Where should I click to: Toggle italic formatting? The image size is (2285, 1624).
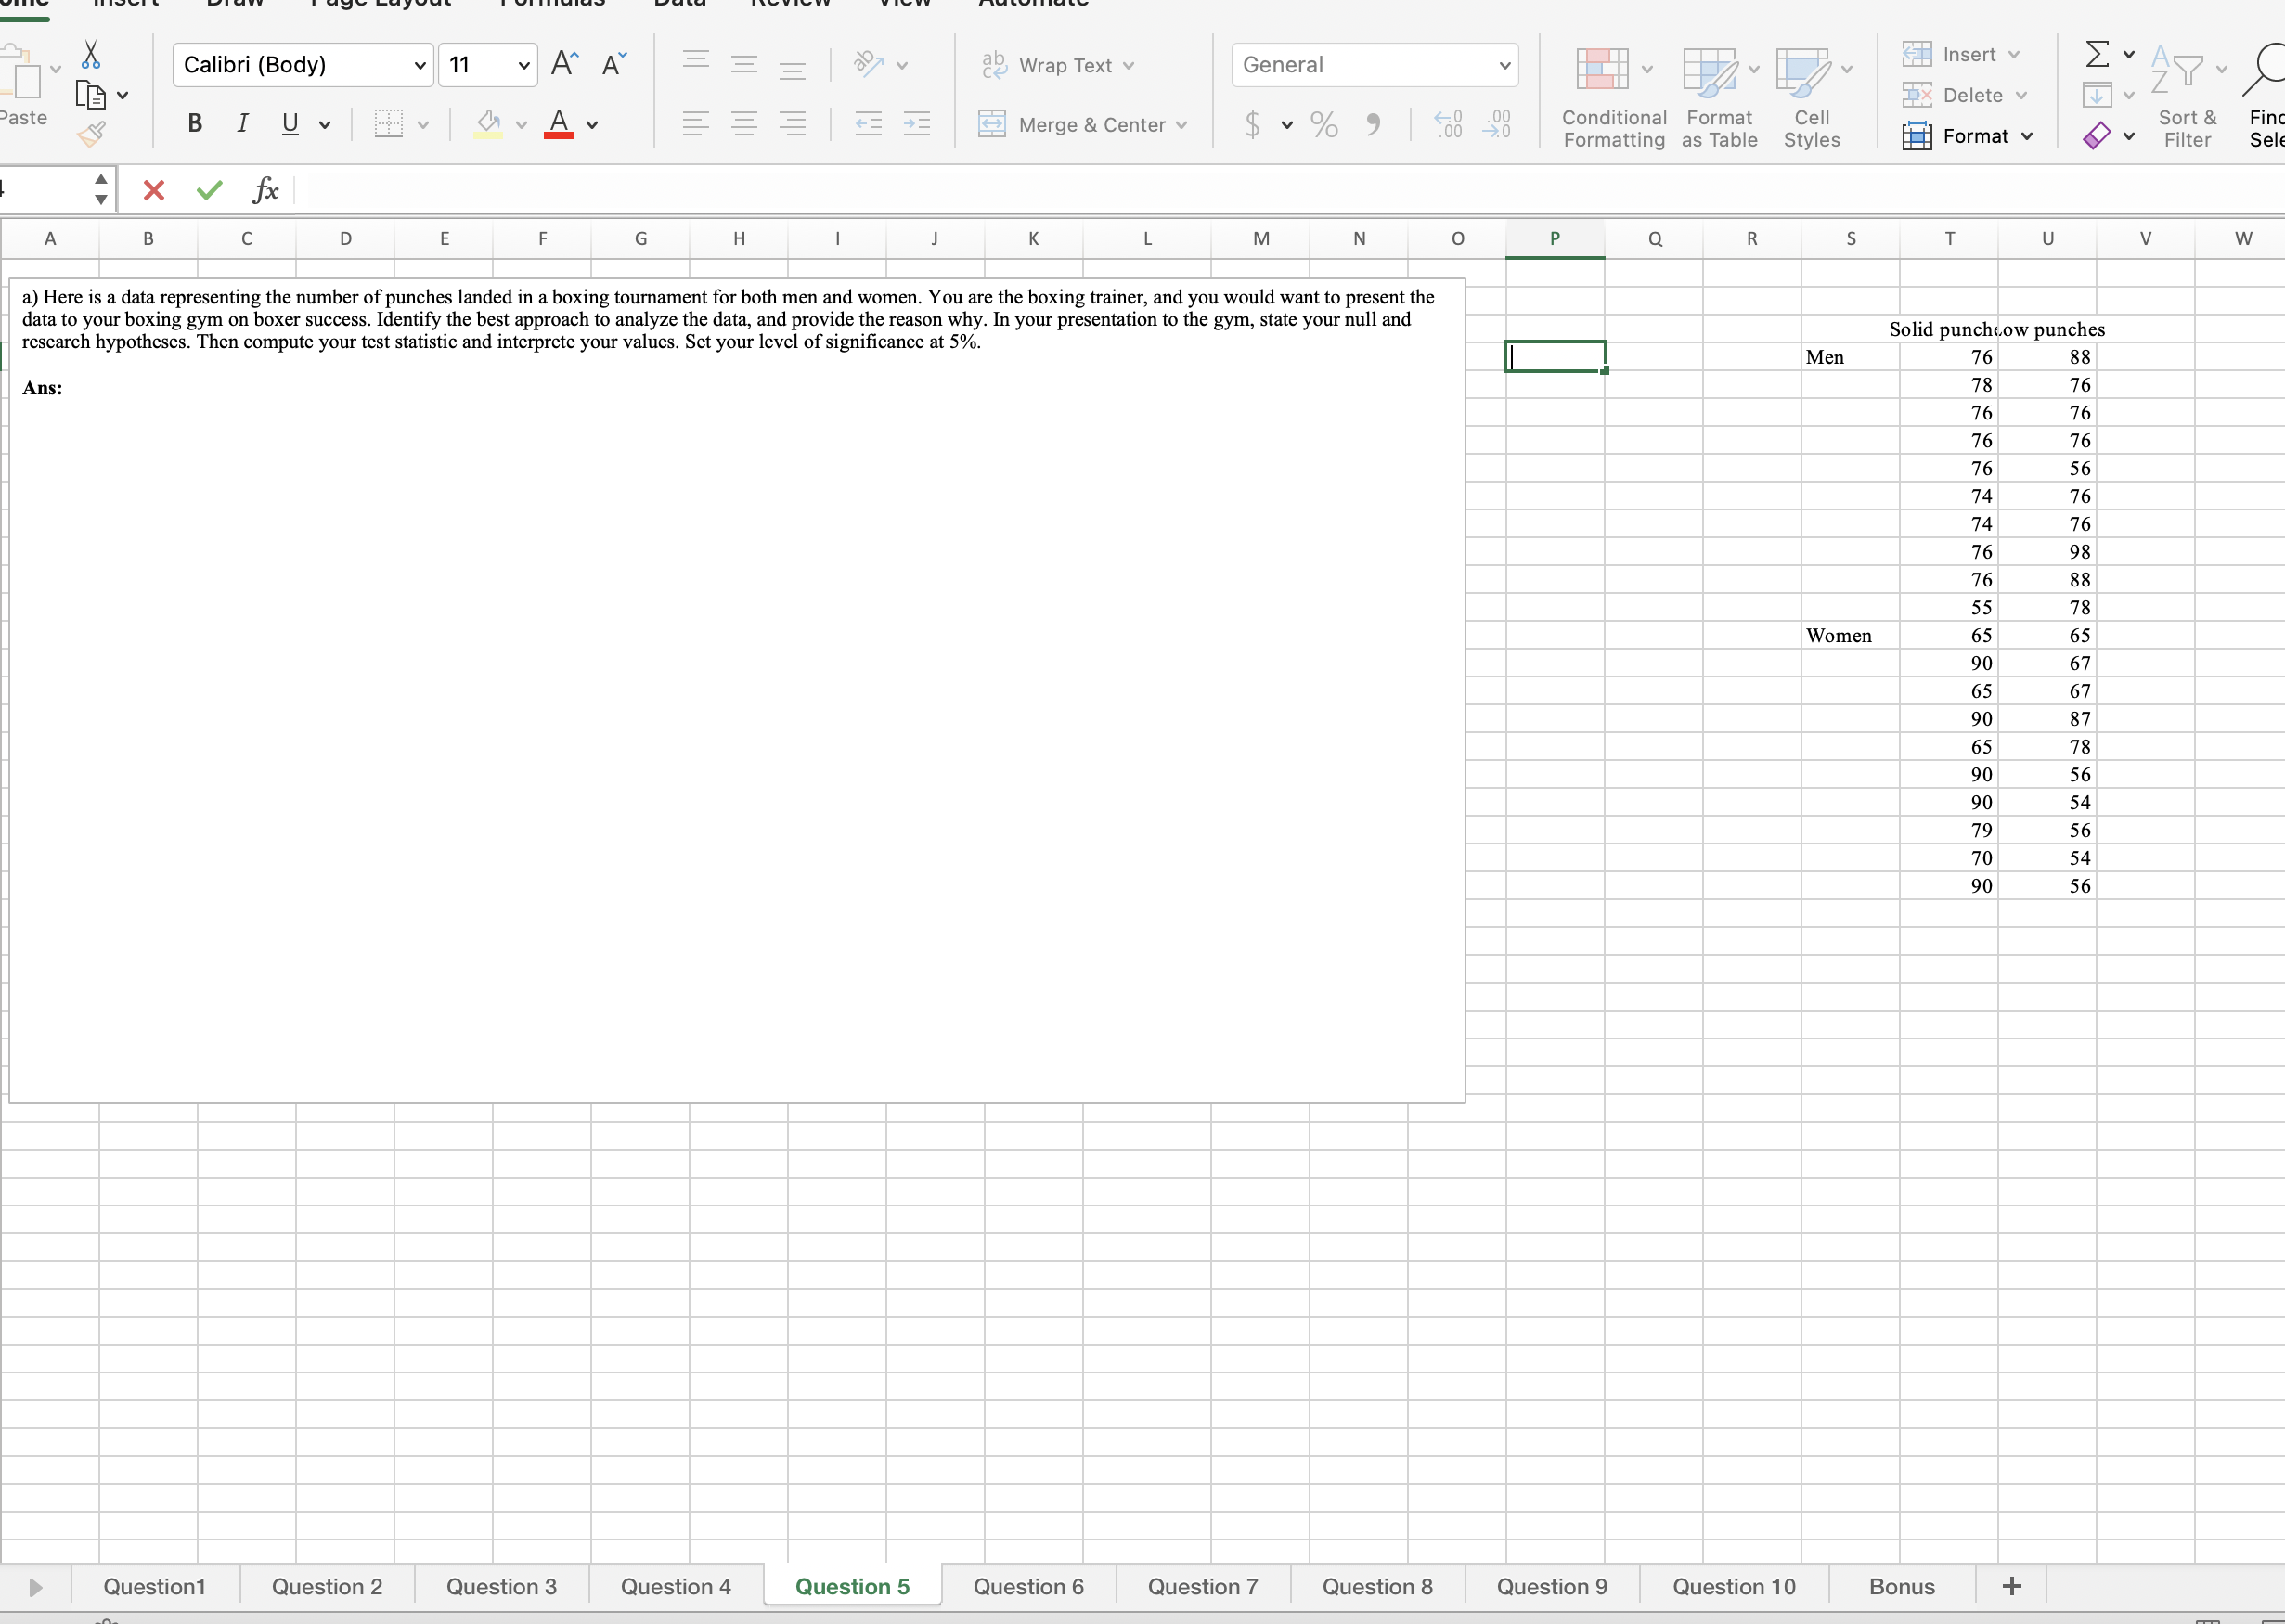click(242, 124)
